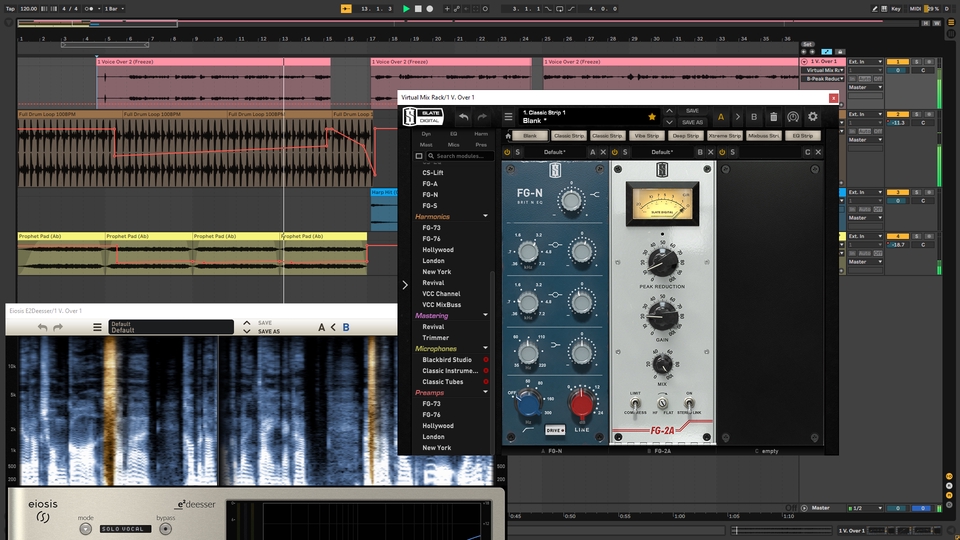Click the round knob icon beside the gear
This screenshot has height=540, width=960.
pyautogui.click(x=793, y=116)
